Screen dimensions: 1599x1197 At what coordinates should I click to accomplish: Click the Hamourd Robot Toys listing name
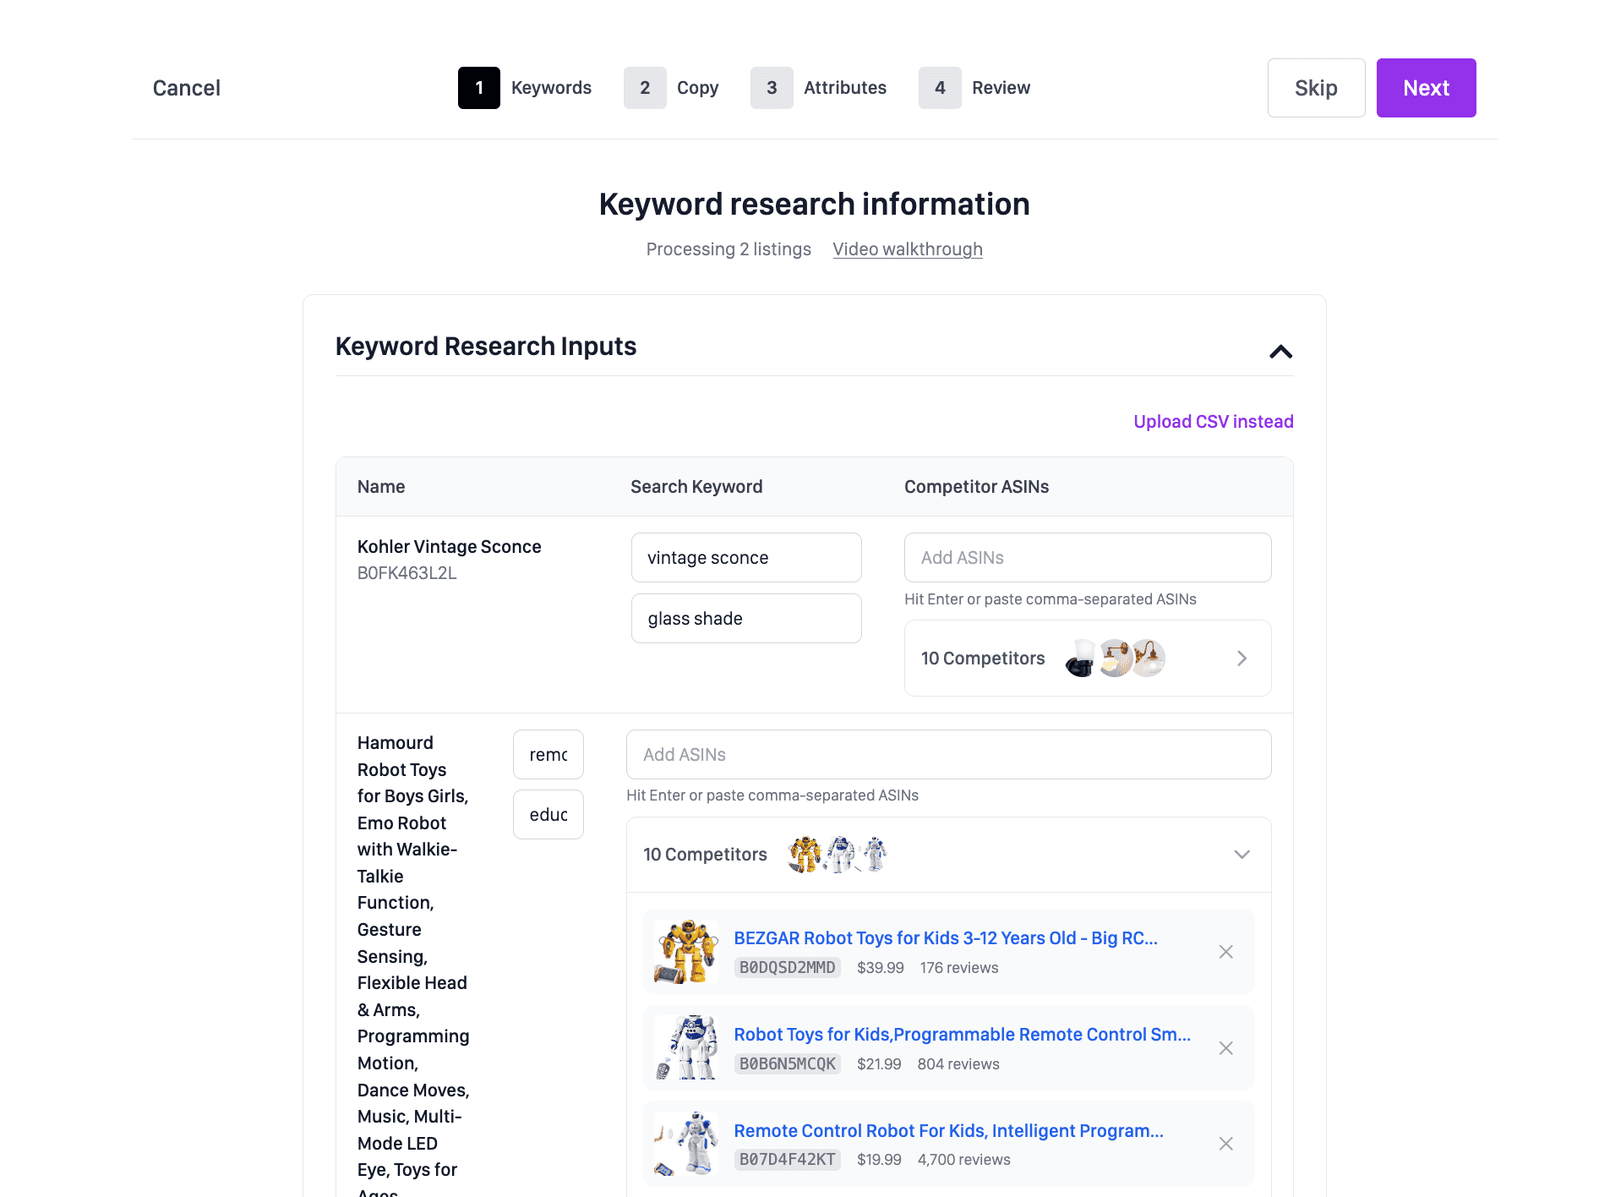(x=413, y=965)
